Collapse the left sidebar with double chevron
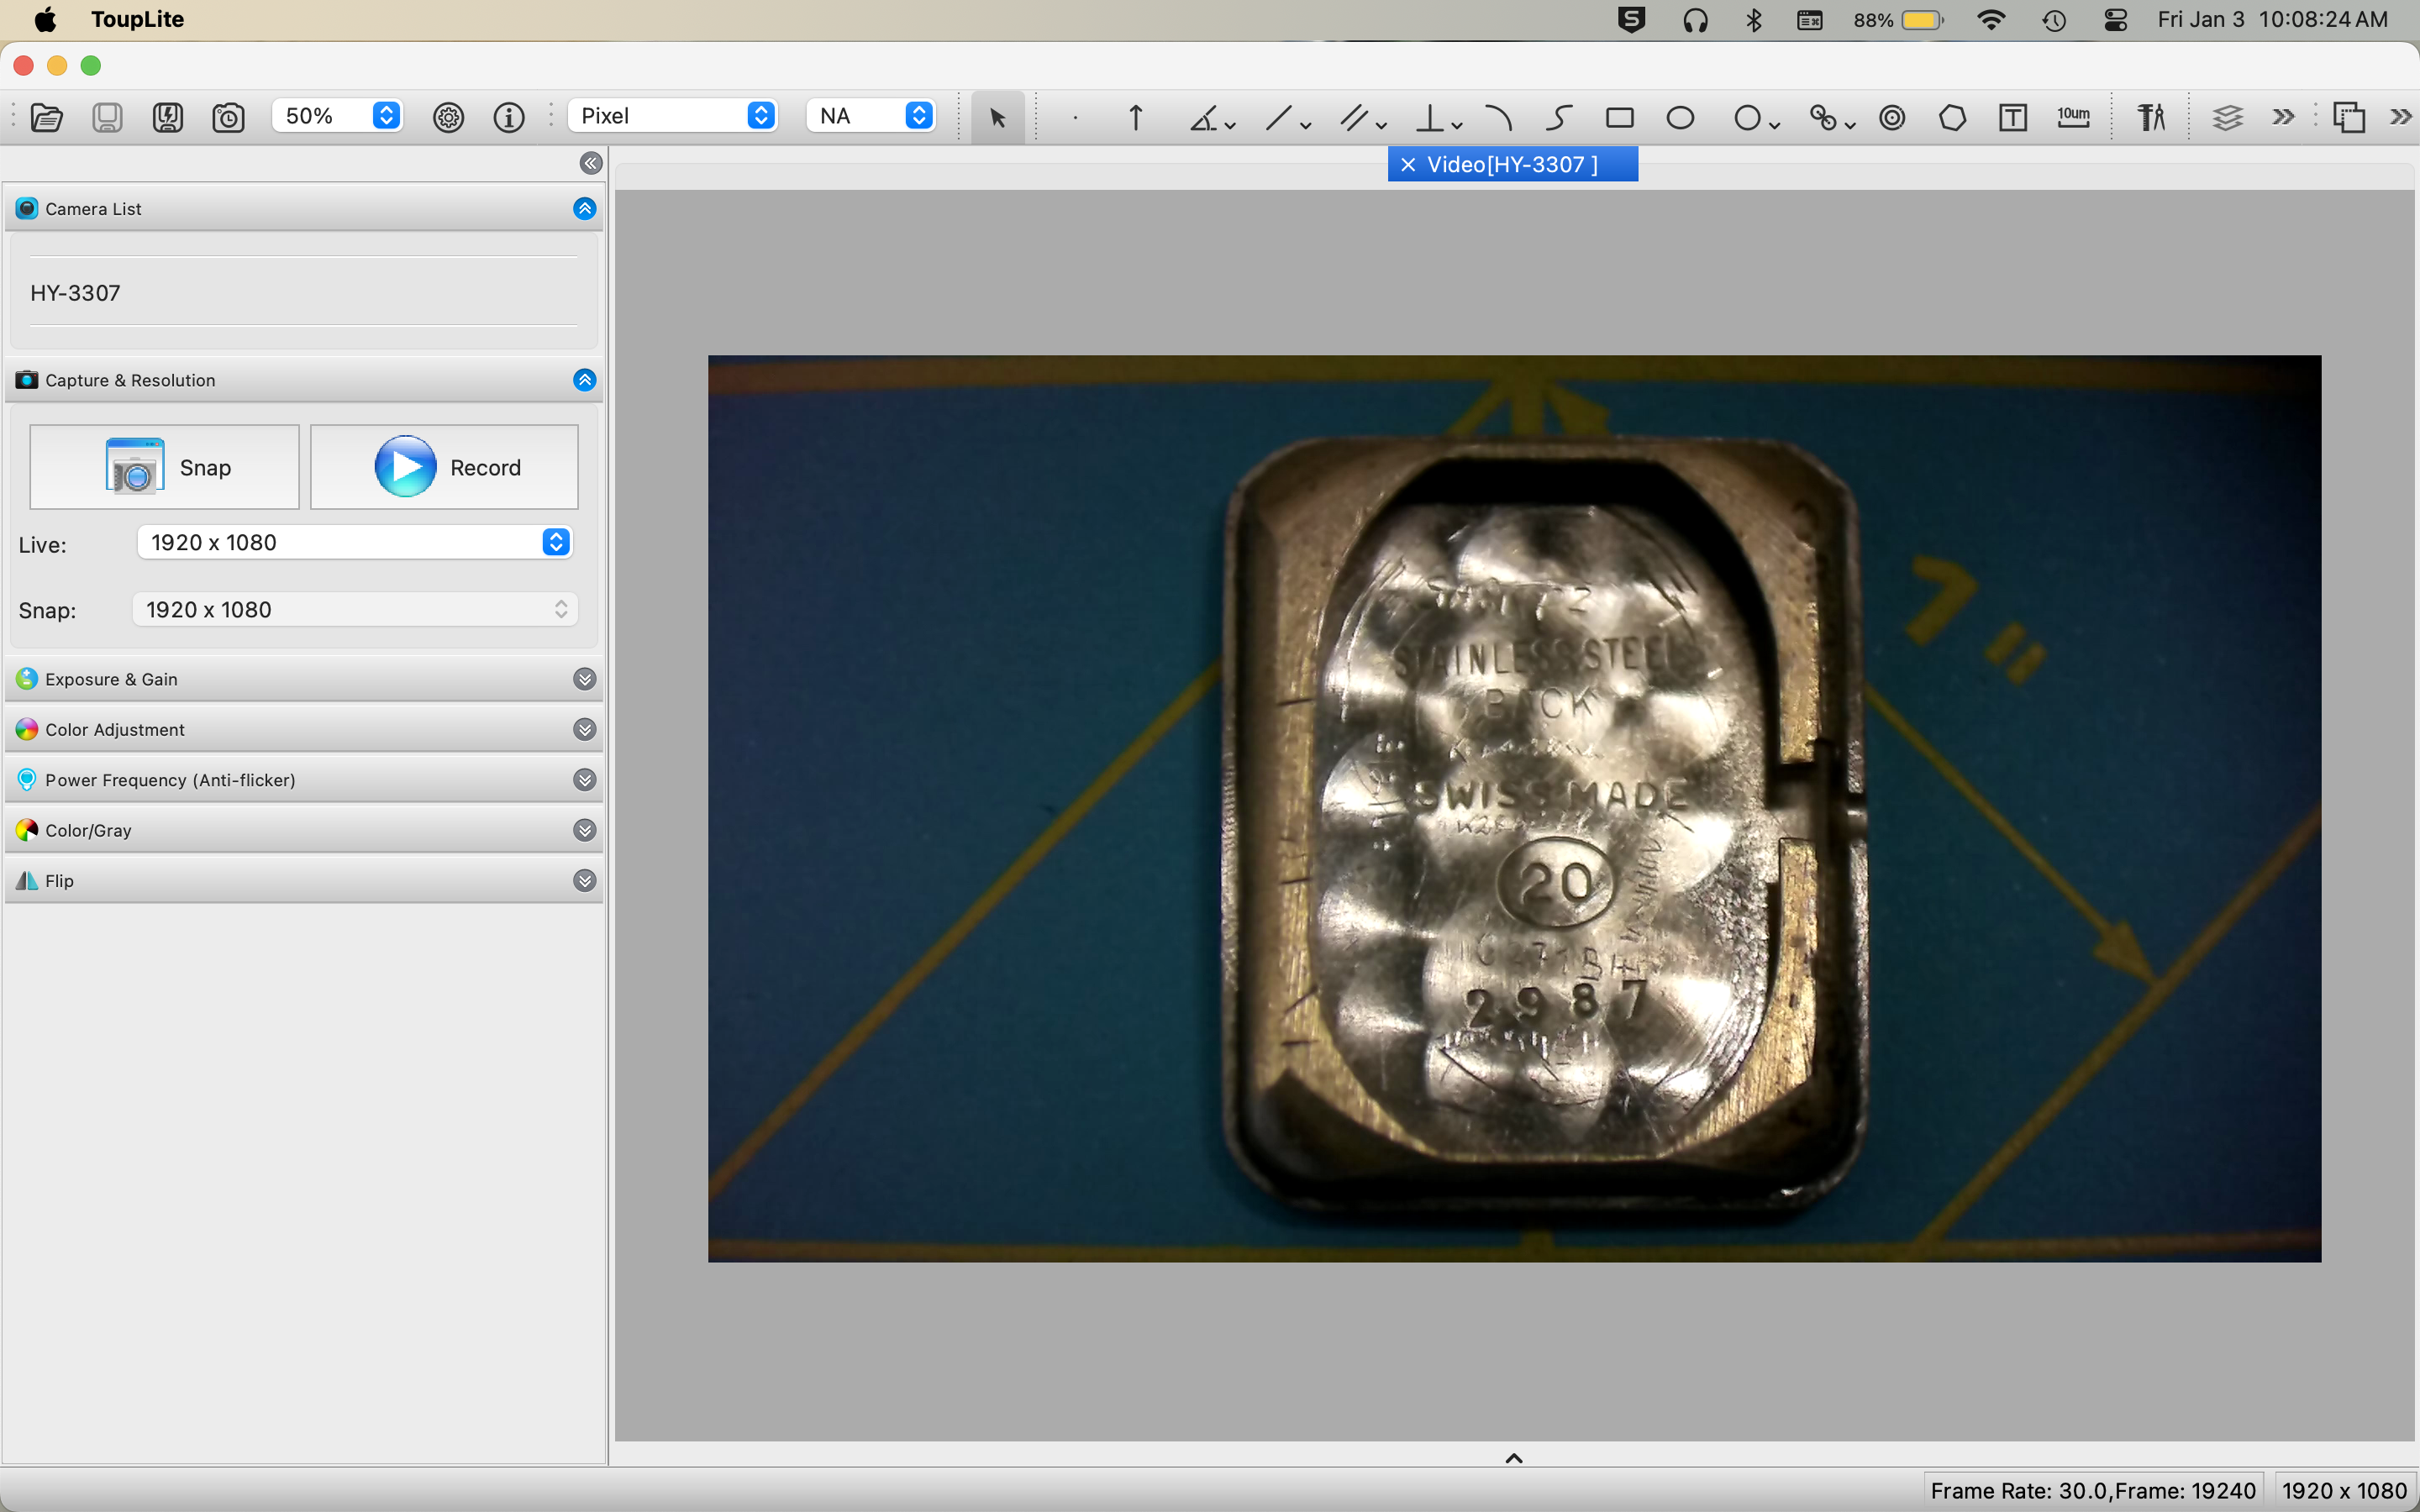 pos(591,163)
